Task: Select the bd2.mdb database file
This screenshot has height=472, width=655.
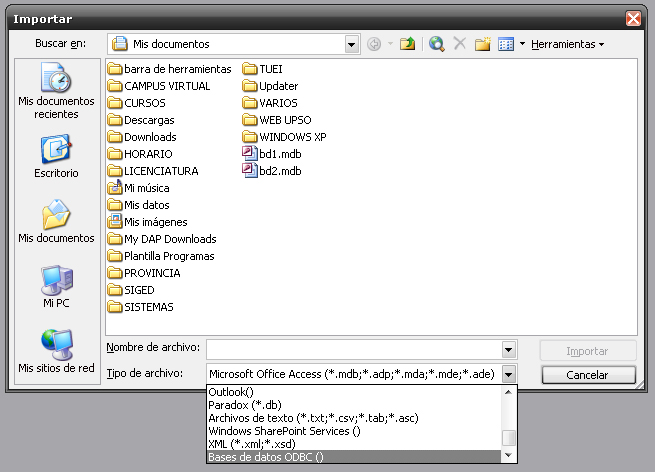Action: (272, 171)
